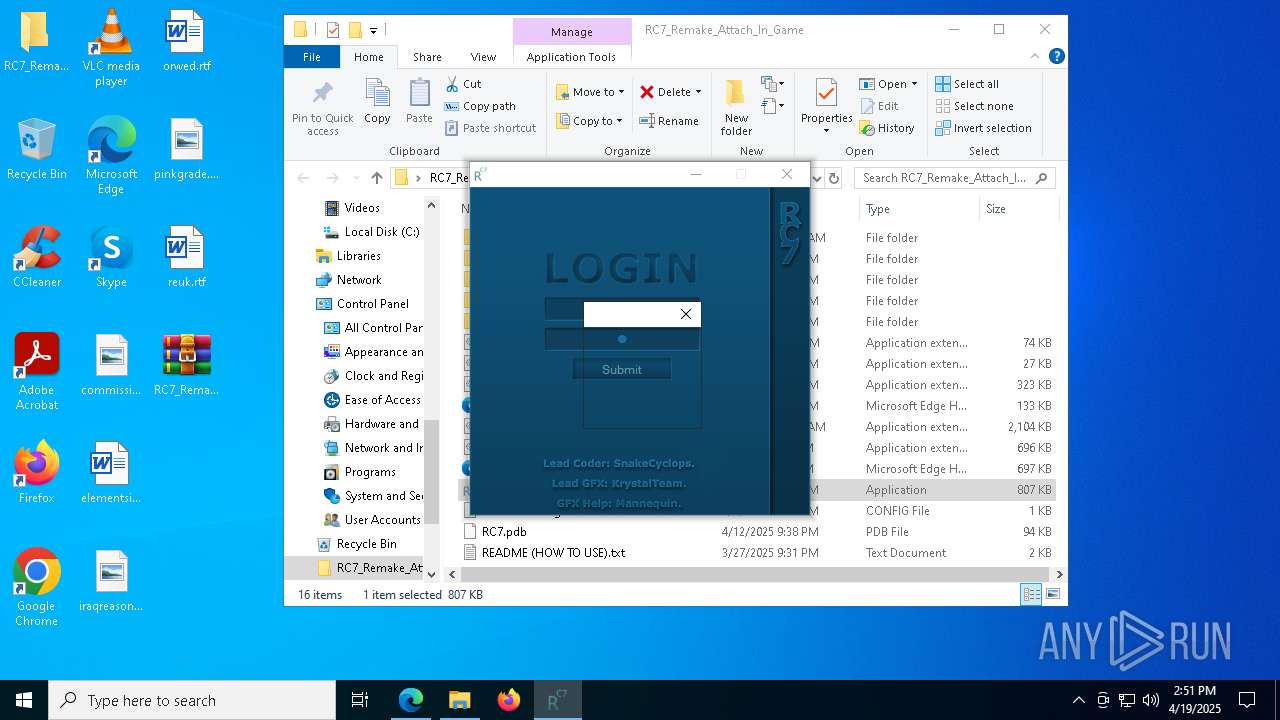
Task: Open Application Tools tab
Action: (x=571, y=57)
